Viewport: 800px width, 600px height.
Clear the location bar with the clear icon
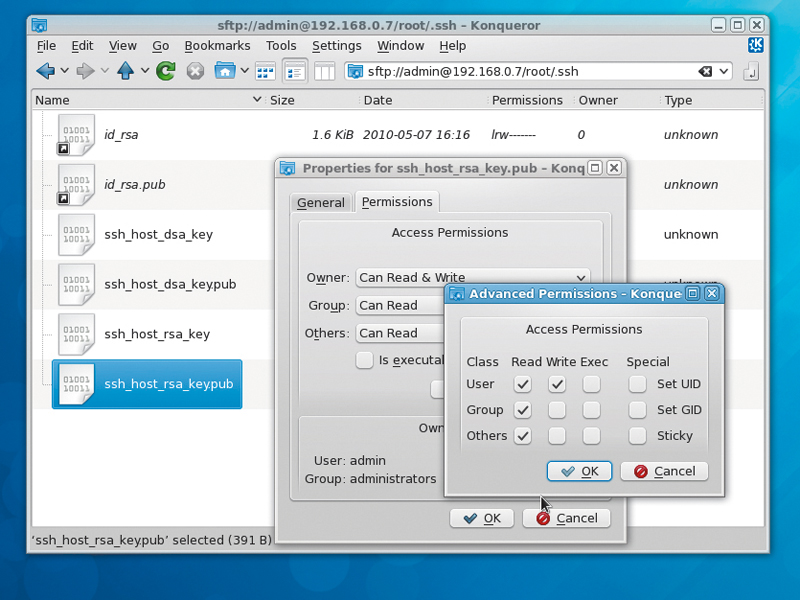tap(704, 71)
